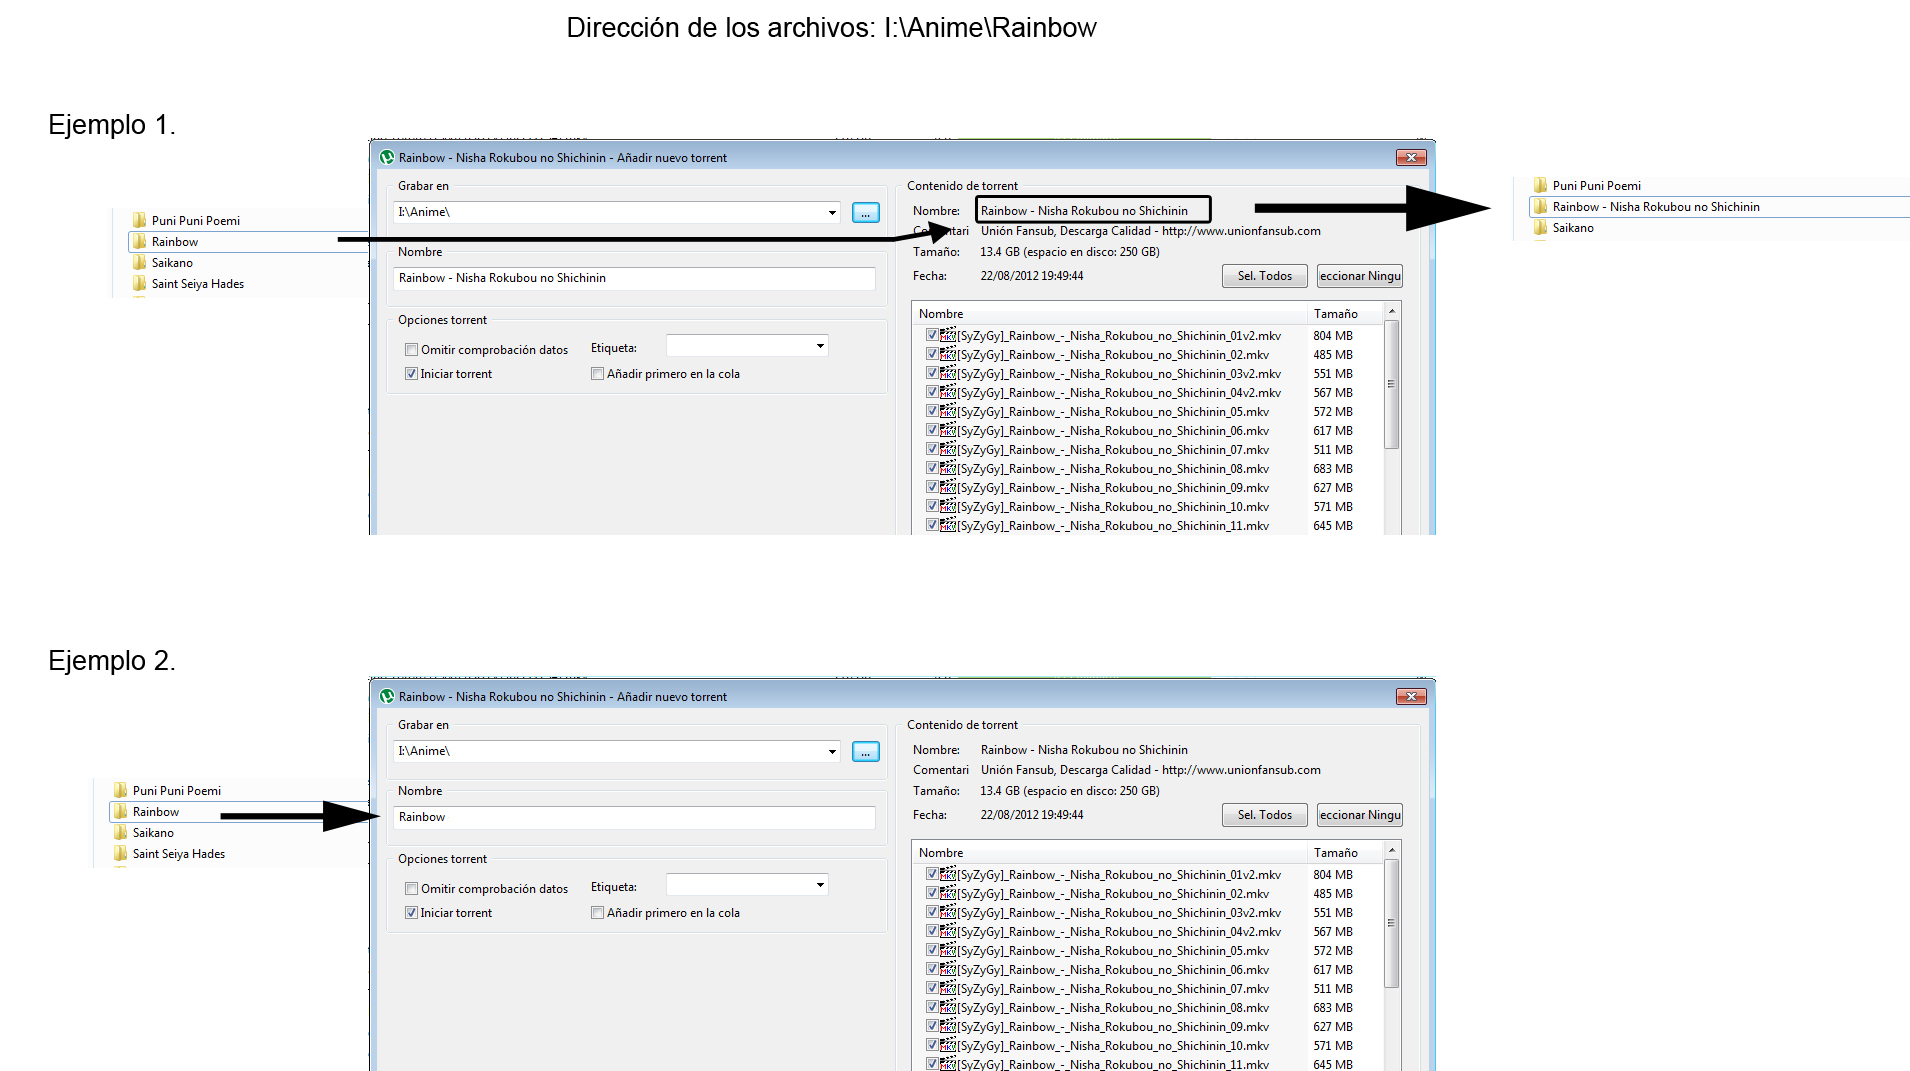
Task: Click the browse button next to Grabar en
Action: [x=864, y=212]
